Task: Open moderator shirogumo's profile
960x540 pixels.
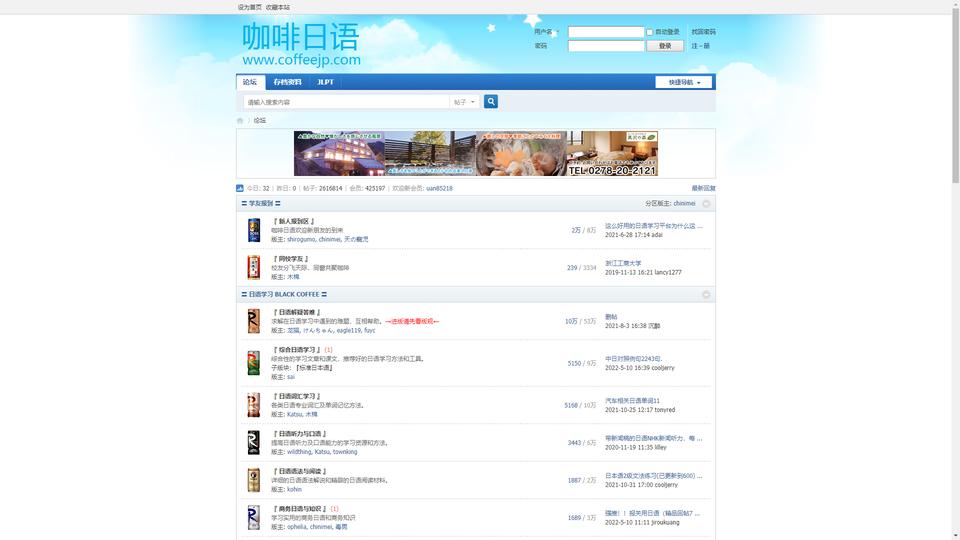Action: 301,239
